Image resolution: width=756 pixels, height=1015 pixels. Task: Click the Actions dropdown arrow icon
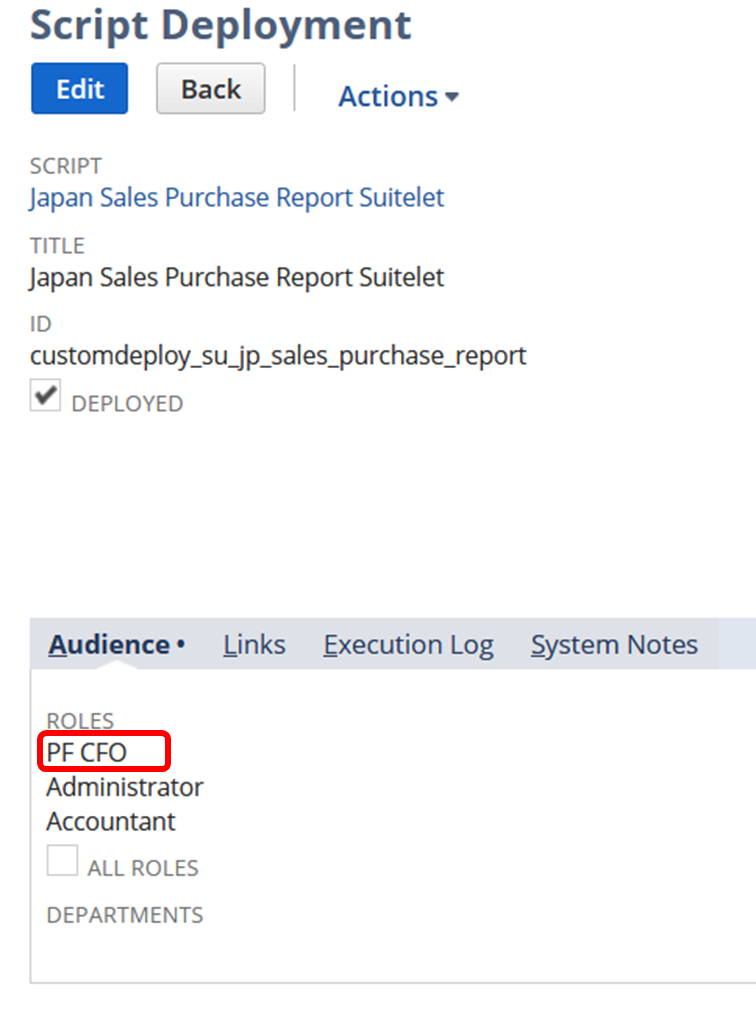(x=452, y=98)
